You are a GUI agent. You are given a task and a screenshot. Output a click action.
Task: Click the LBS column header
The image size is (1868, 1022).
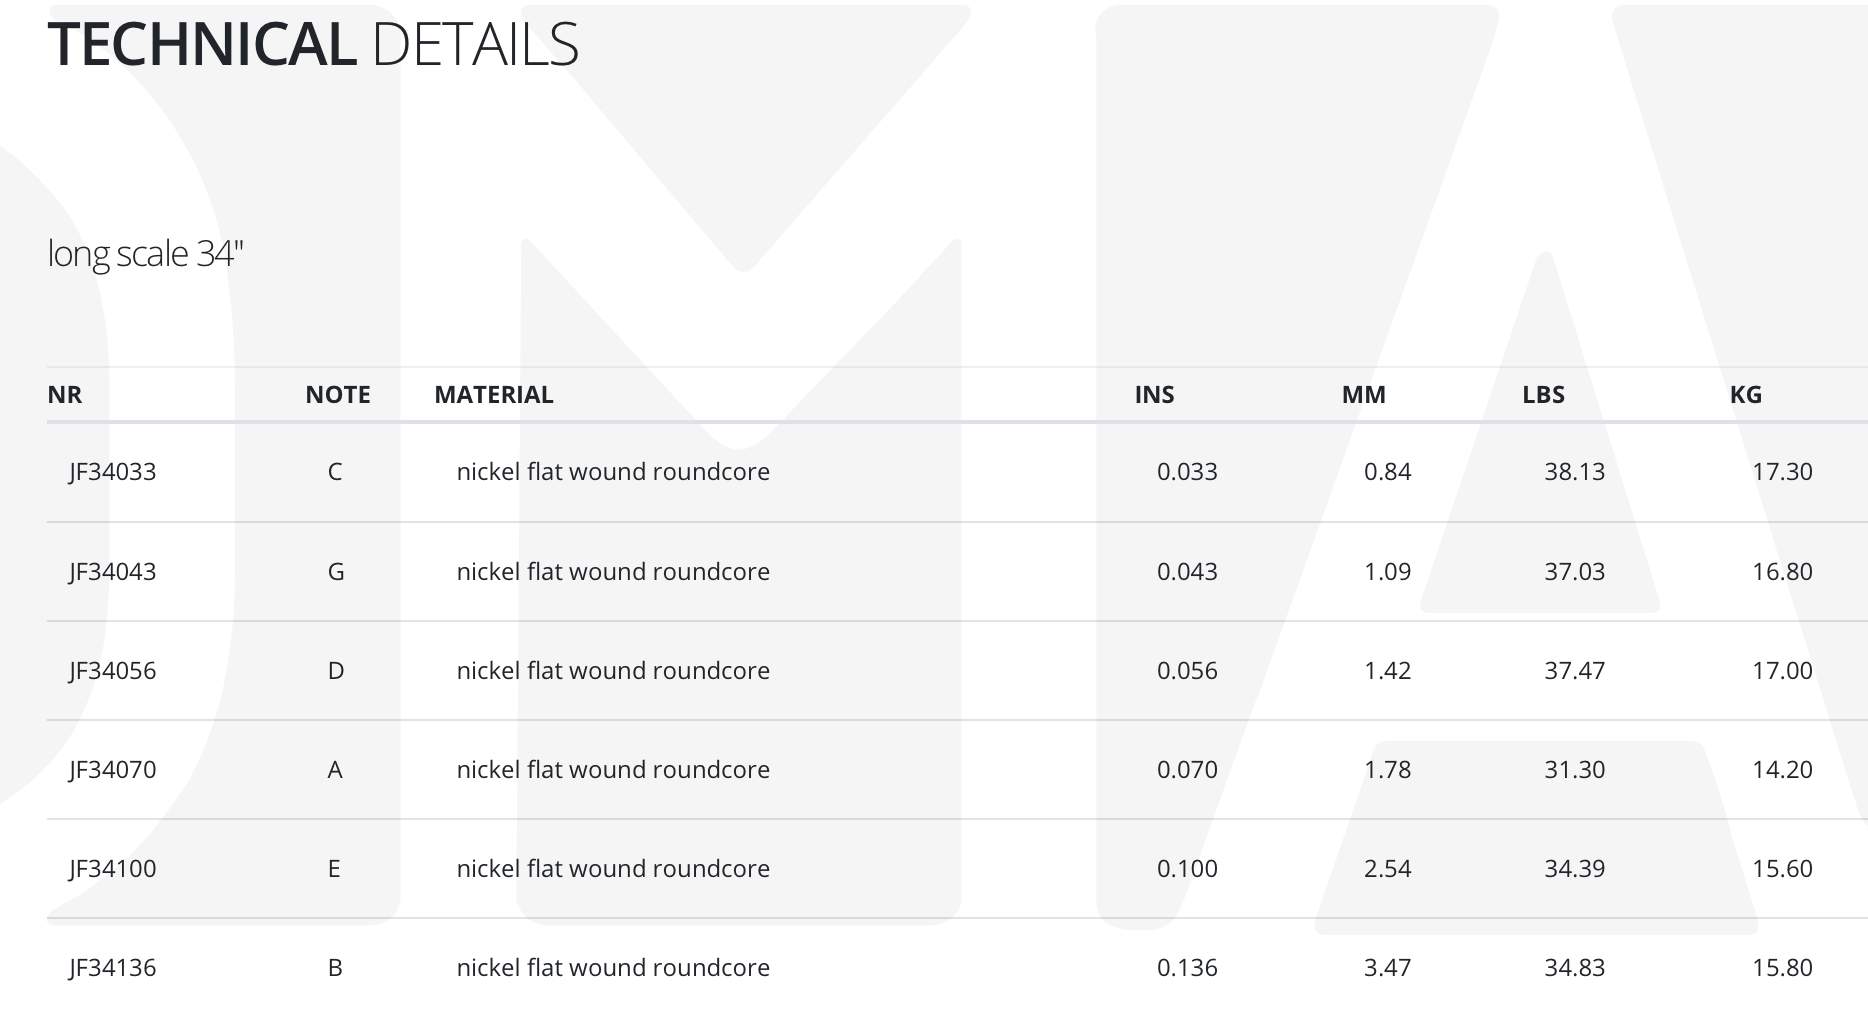tap(1544, 394)
